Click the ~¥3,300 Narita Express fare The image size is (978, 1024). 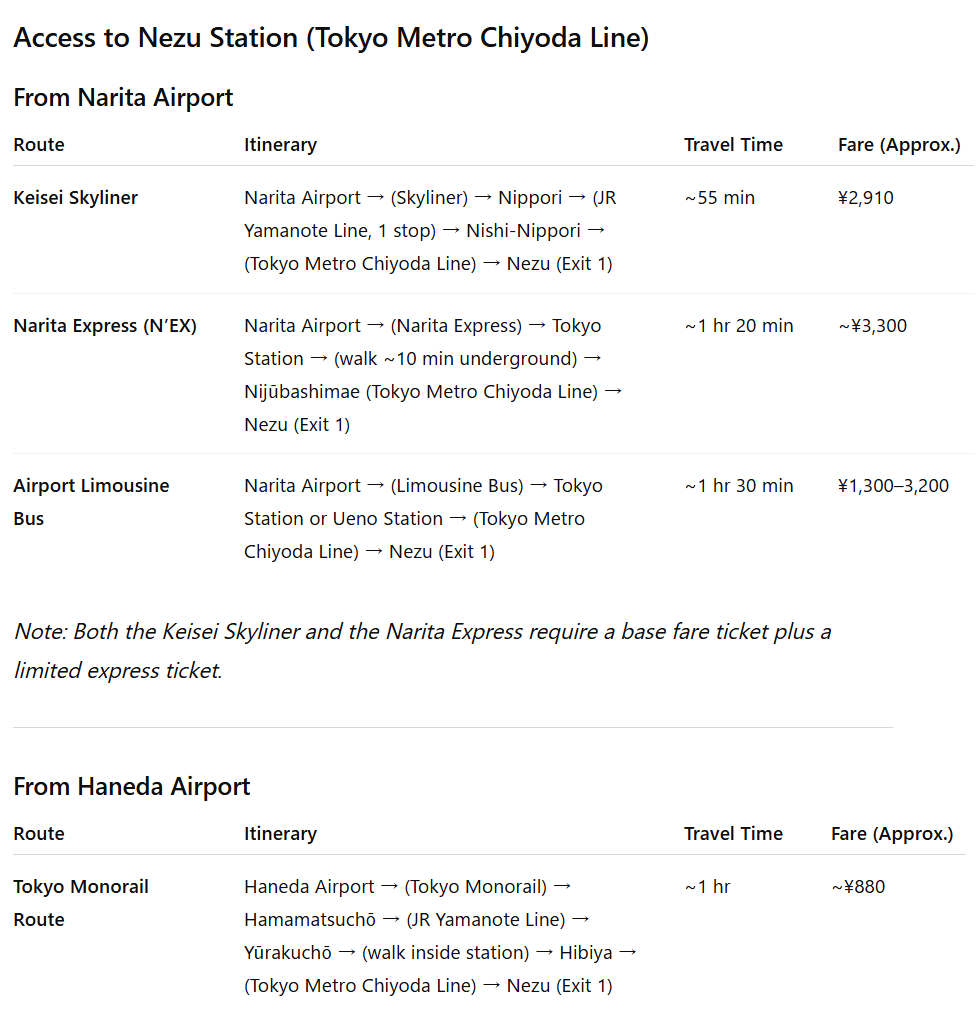click(872, 326)
